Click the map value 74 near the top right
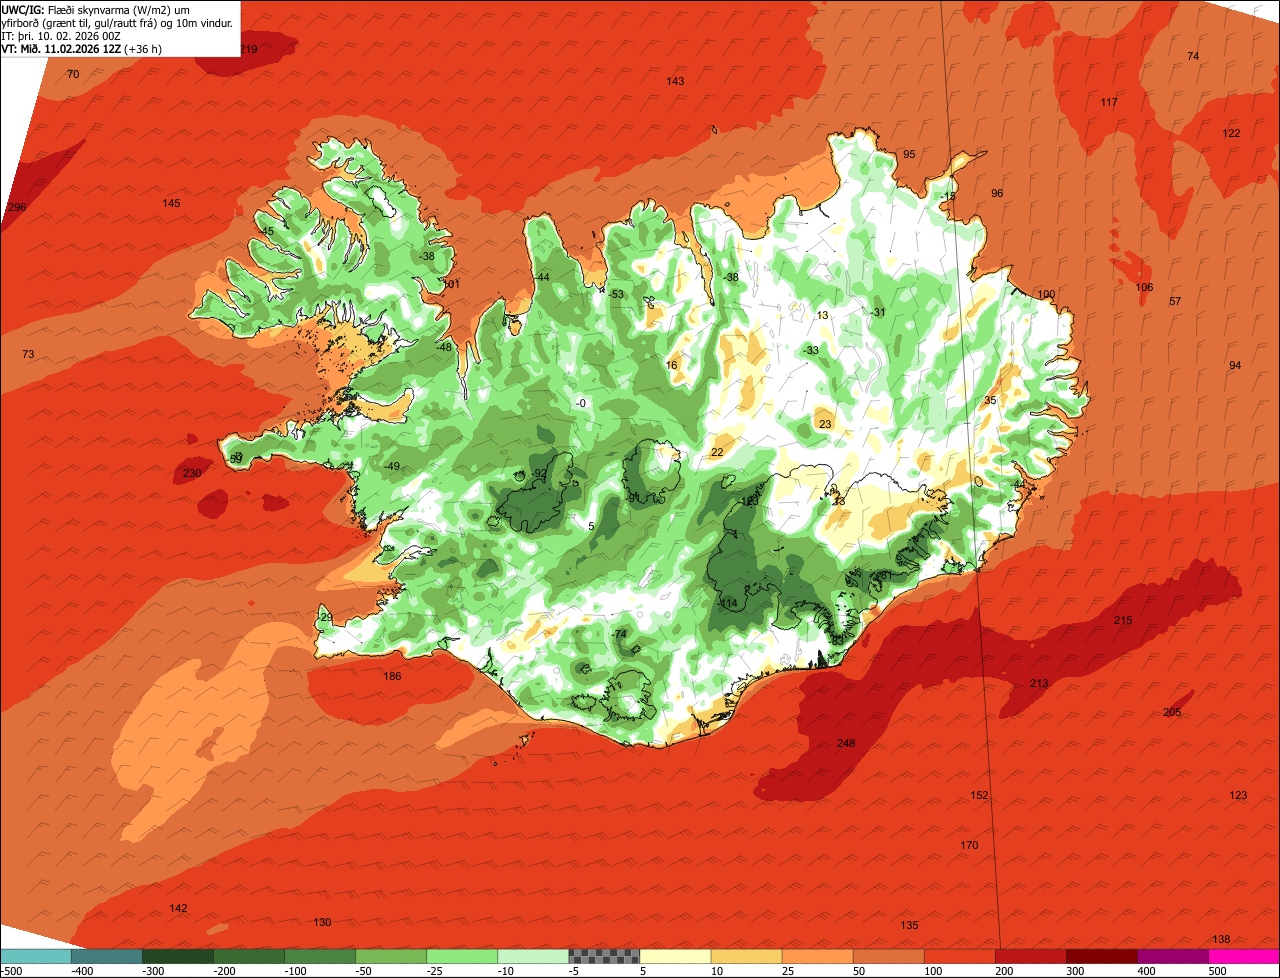Viewport: 1280px width, 978px height. (1192, 56)
